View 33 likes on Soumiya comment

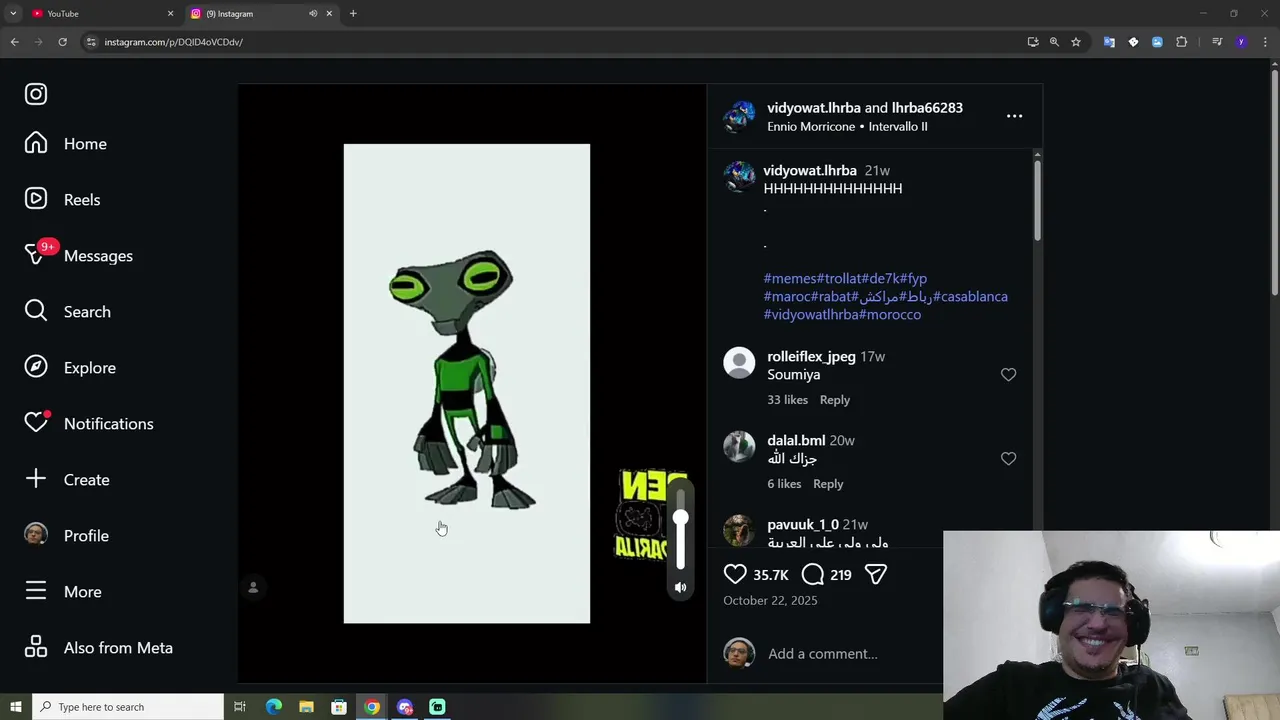click(787, 400)
